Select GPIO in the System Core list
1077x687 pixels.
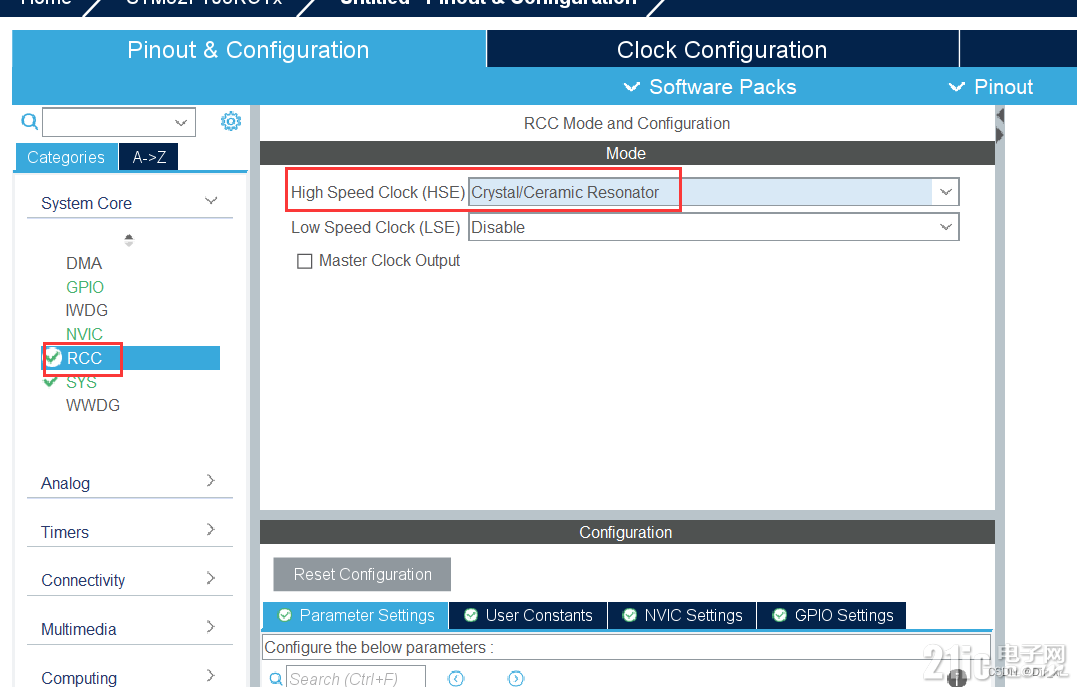85,287
